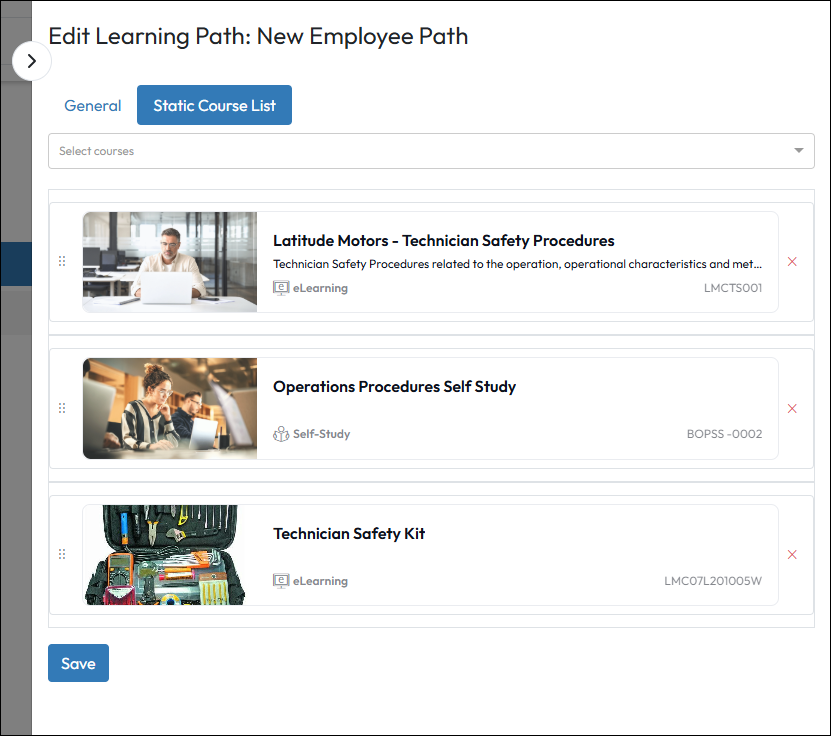Remove Latitude Motors Technician Safety Procedures course
Image resolution: width=831 pixels, height=736 pixels.
coord(792,262)
